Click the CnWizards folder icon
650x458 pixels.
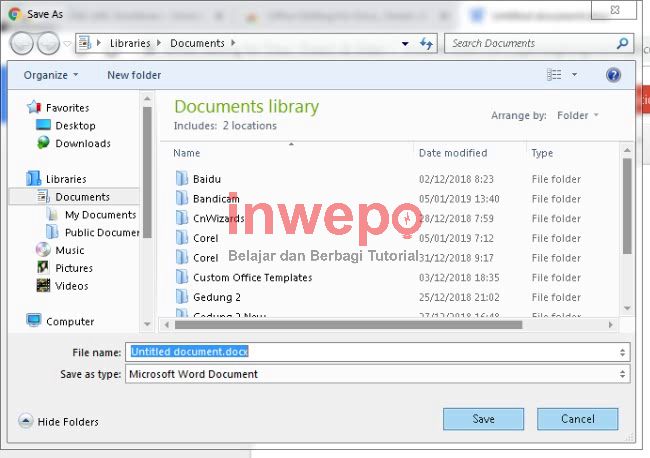click(182, 218)
